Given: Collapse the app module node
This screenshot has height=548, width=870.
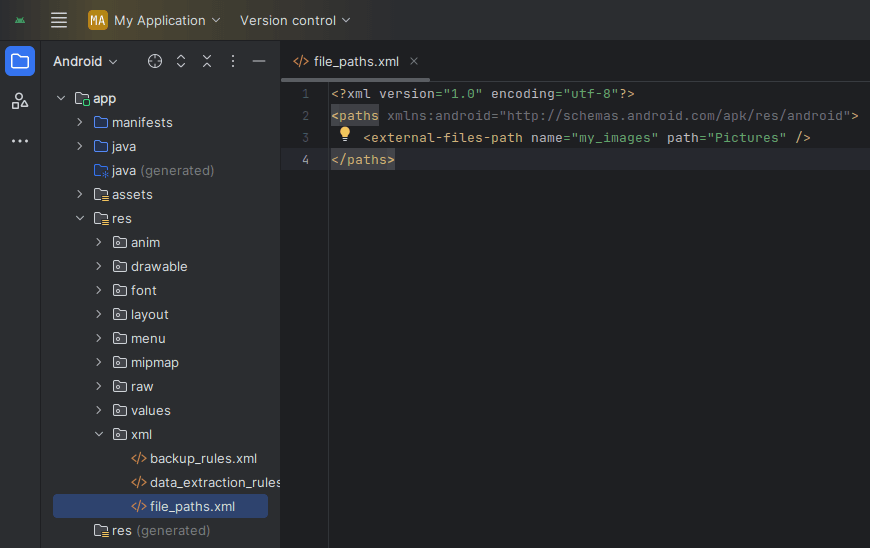Looking at the screenshot, I should coord(61,98).
